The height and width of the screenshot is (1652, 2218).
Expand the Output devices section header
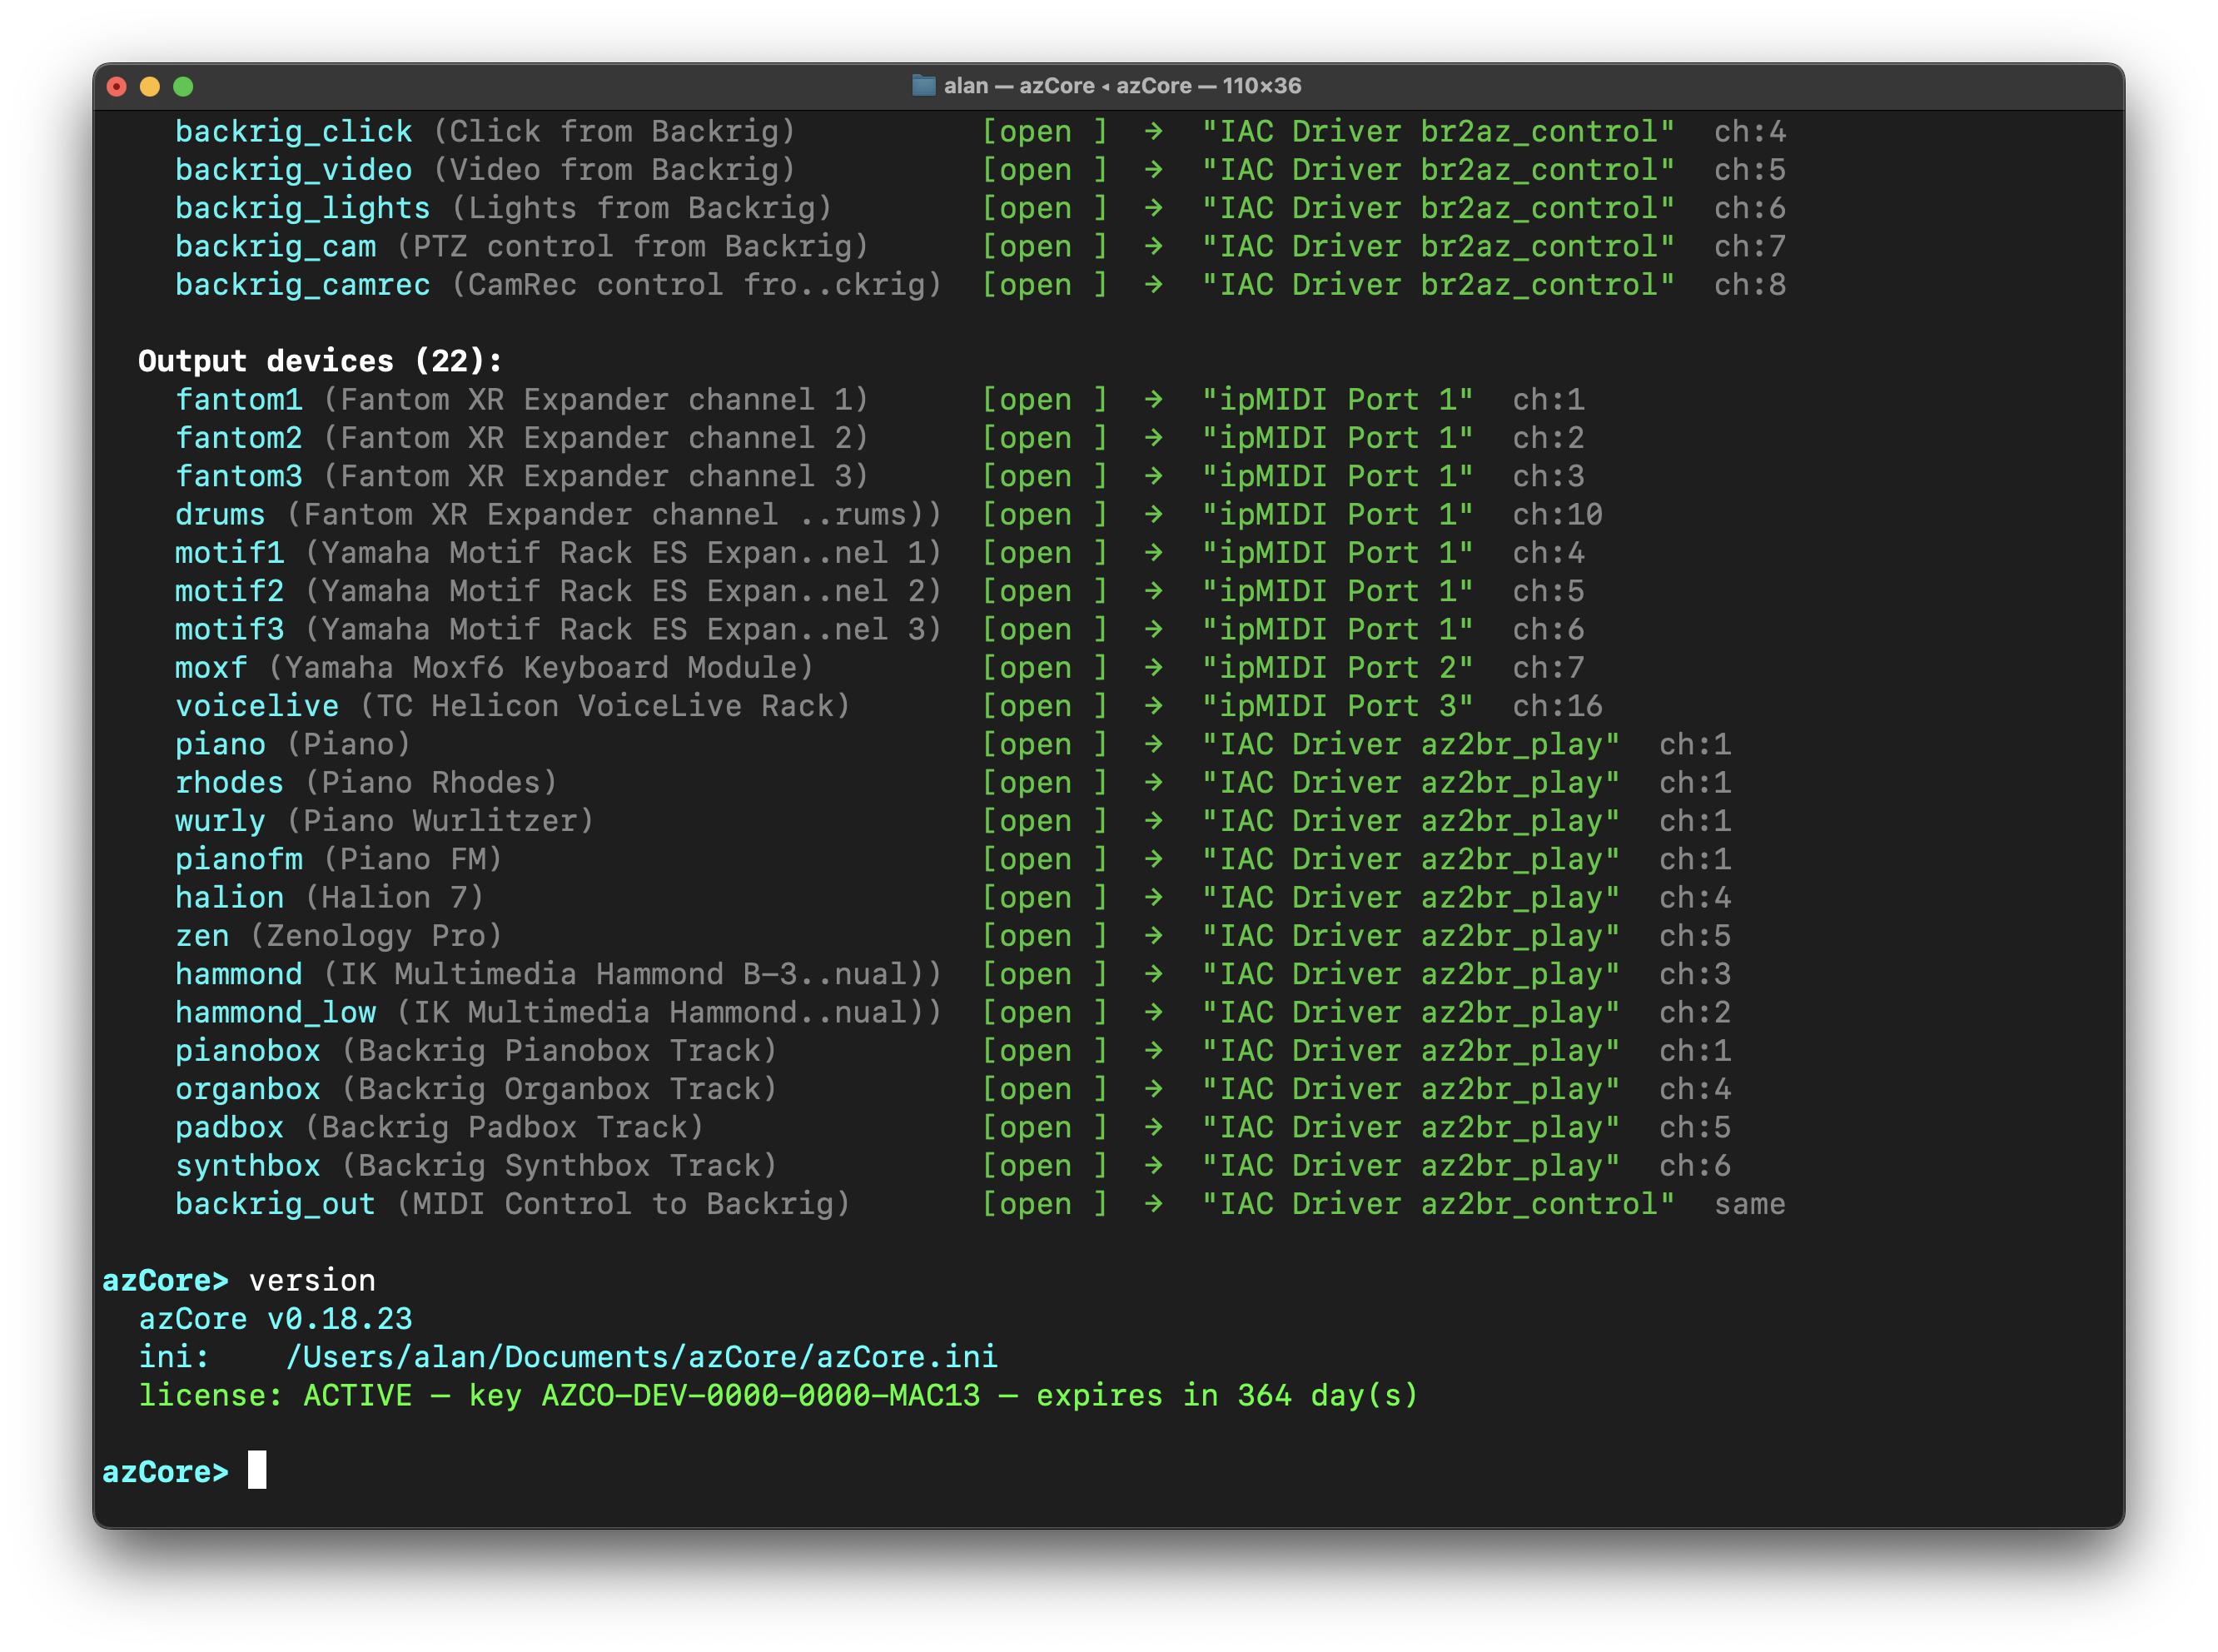coord(320,361)
